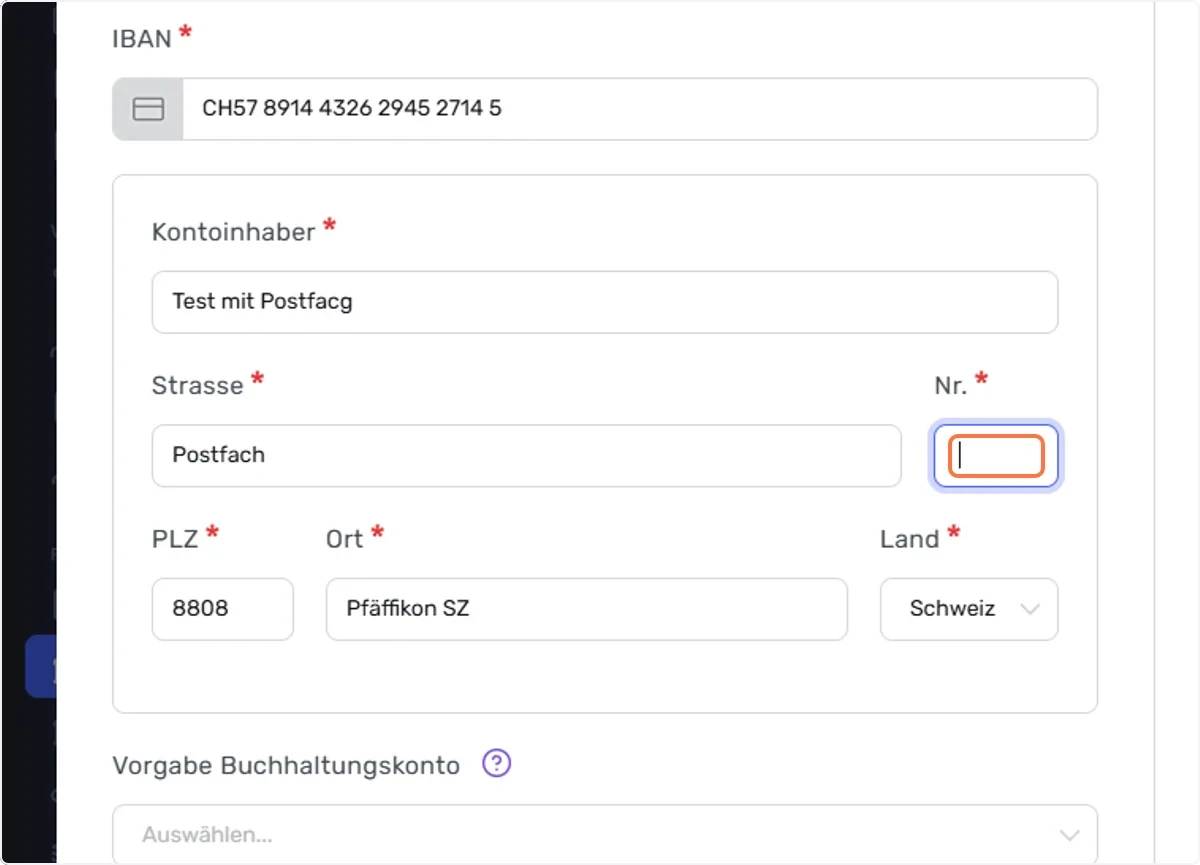
Task: Click the PLZ field showing 8808
Action: [223, 609]
